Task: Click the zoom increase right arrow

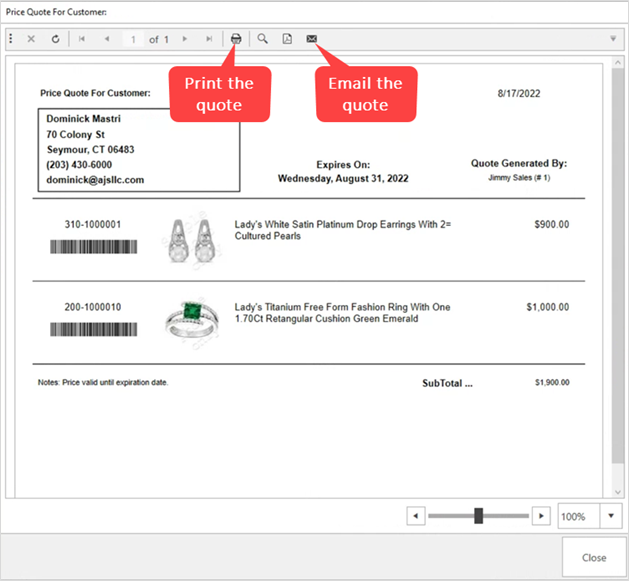Action: pyautogui.click(x=540, y=516)
